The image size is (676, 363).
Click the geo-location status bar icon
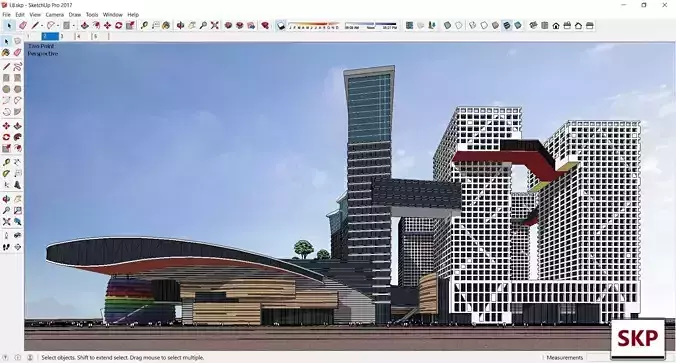[6, 357]
